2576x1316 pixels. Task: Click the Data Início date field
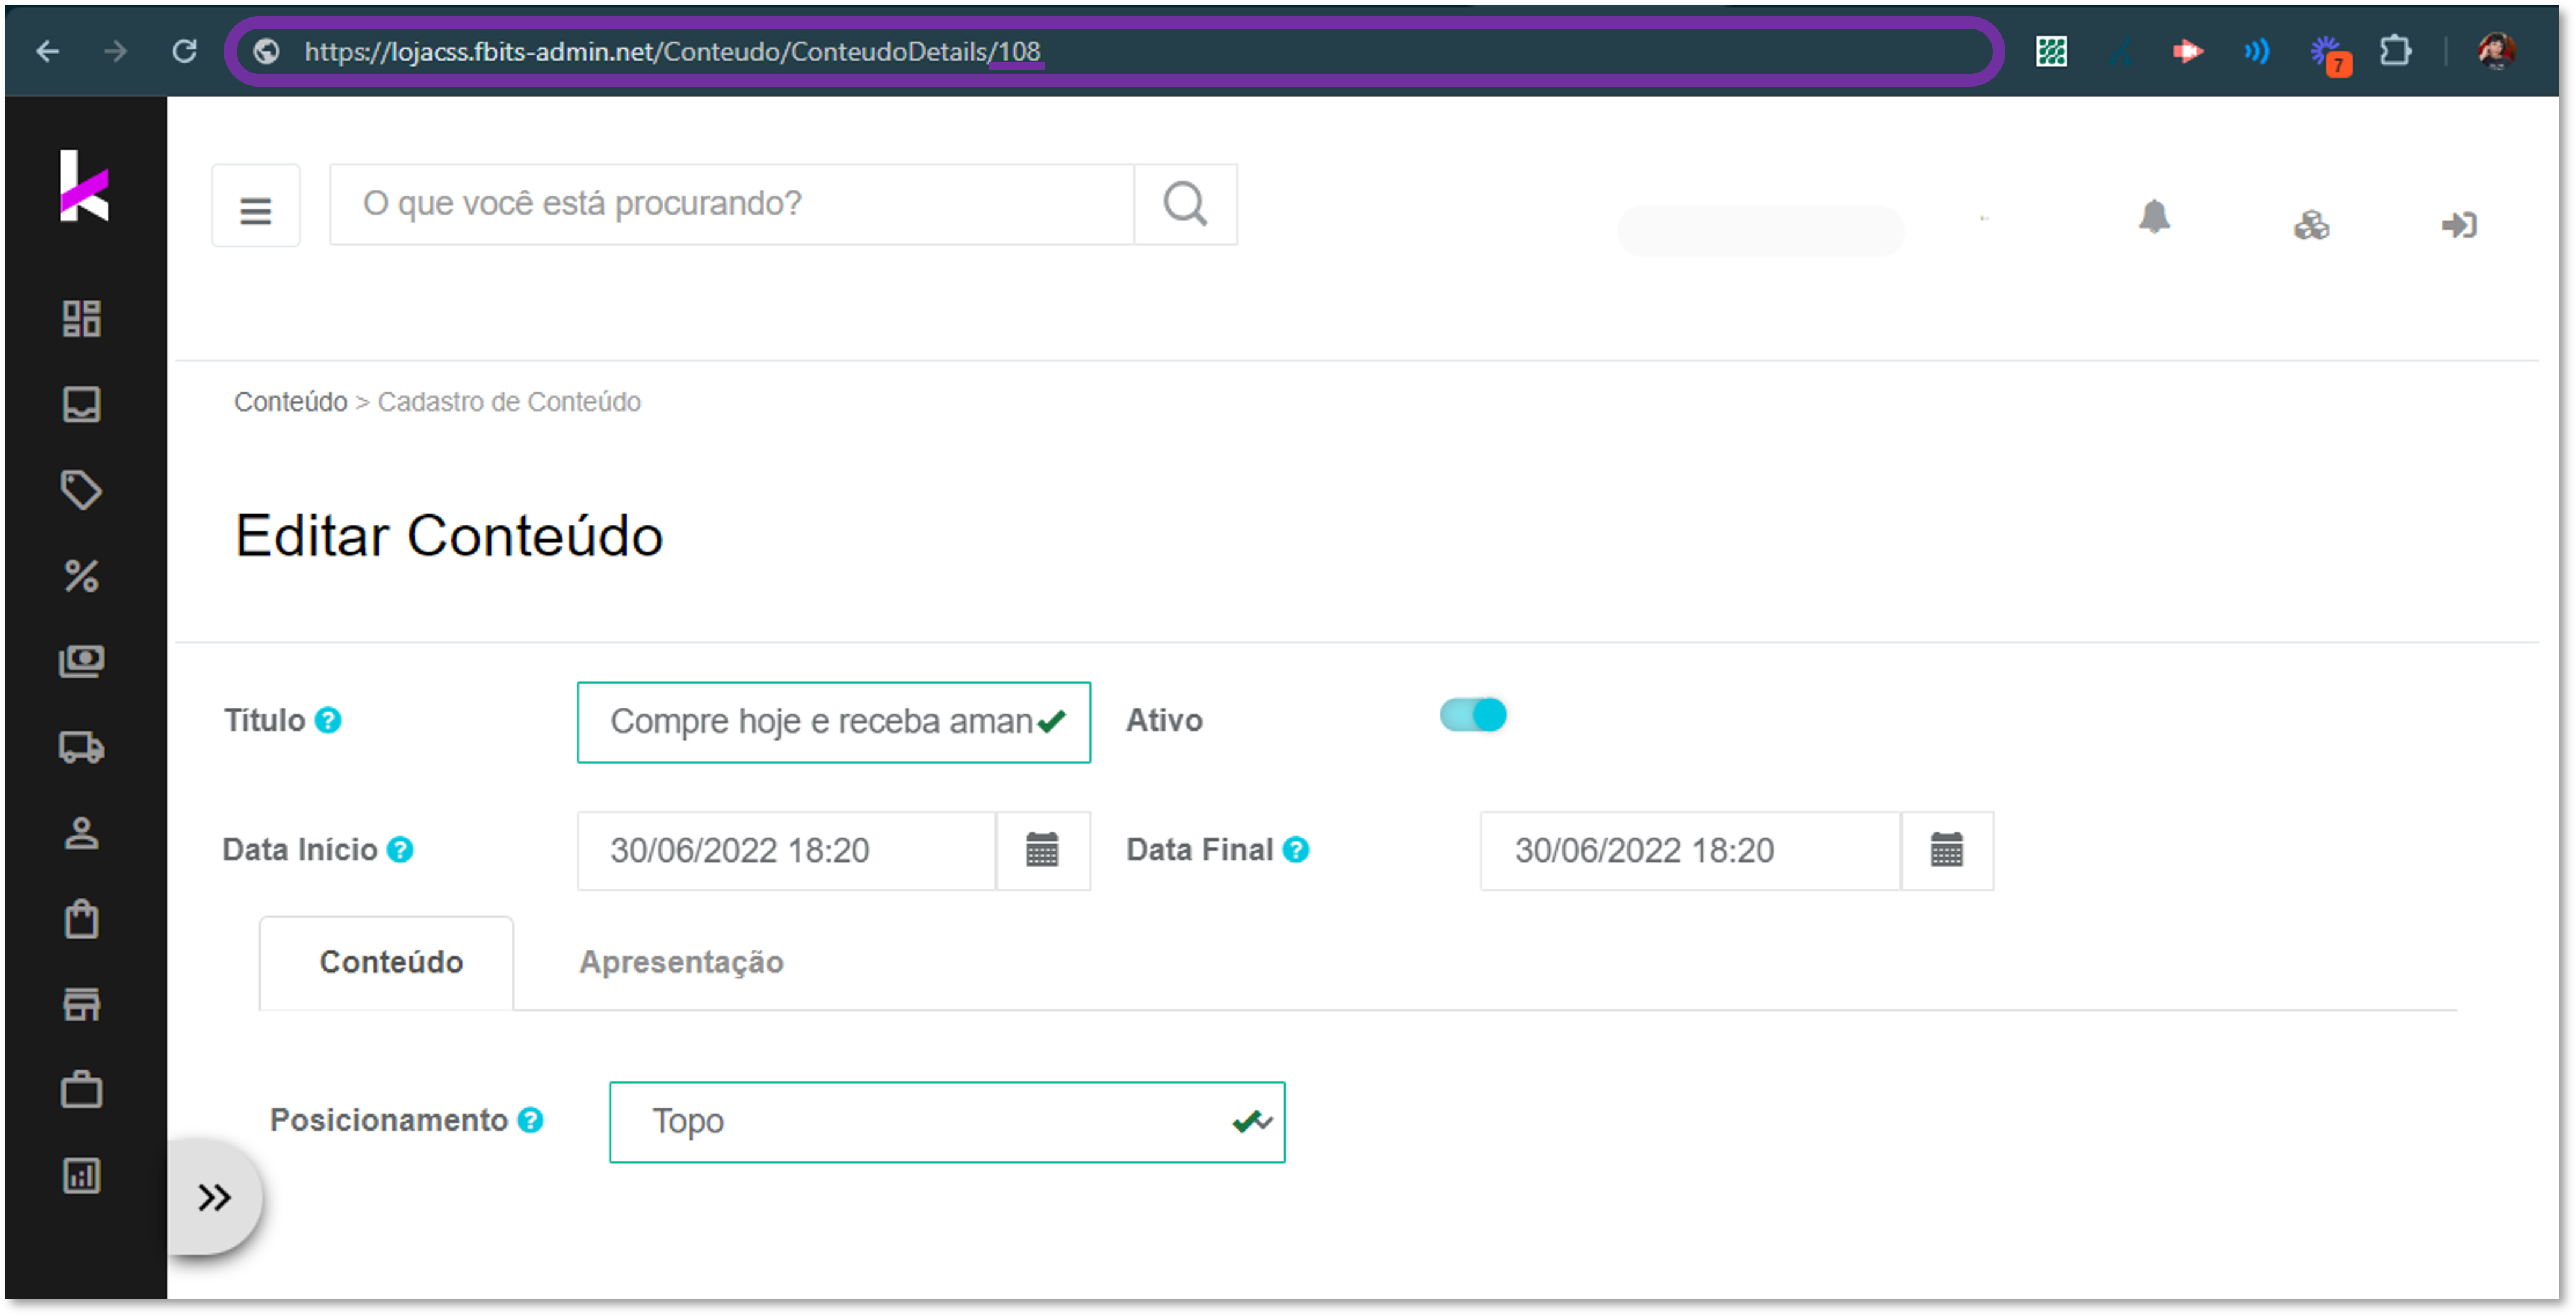786,852
